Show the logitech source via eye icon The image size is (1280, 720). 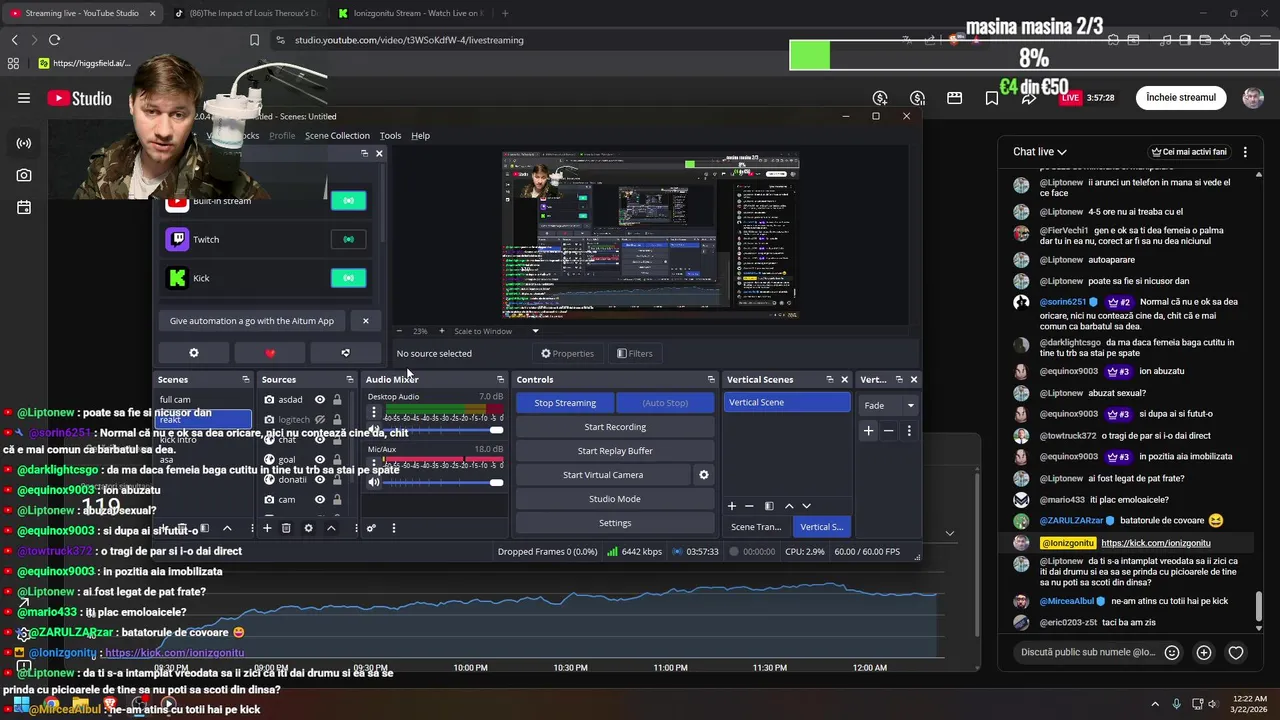coord(320,419)
